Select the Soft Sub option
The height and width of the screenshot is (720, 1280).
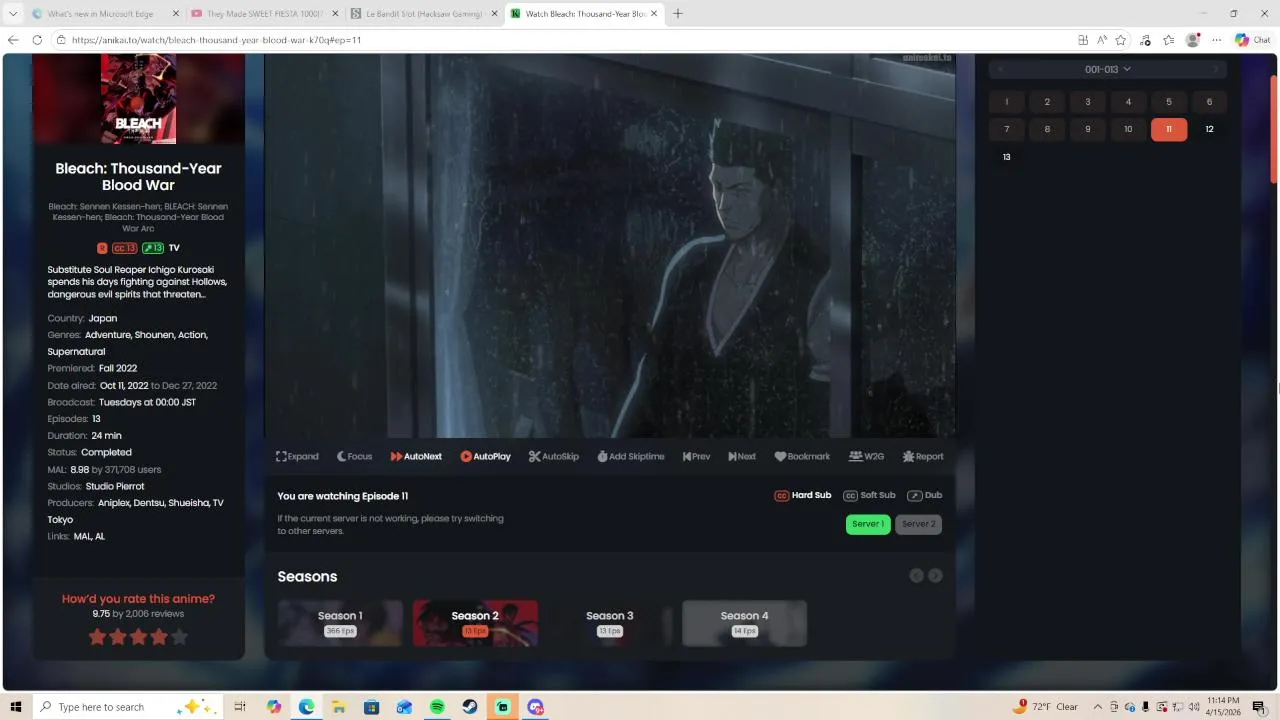869,495
